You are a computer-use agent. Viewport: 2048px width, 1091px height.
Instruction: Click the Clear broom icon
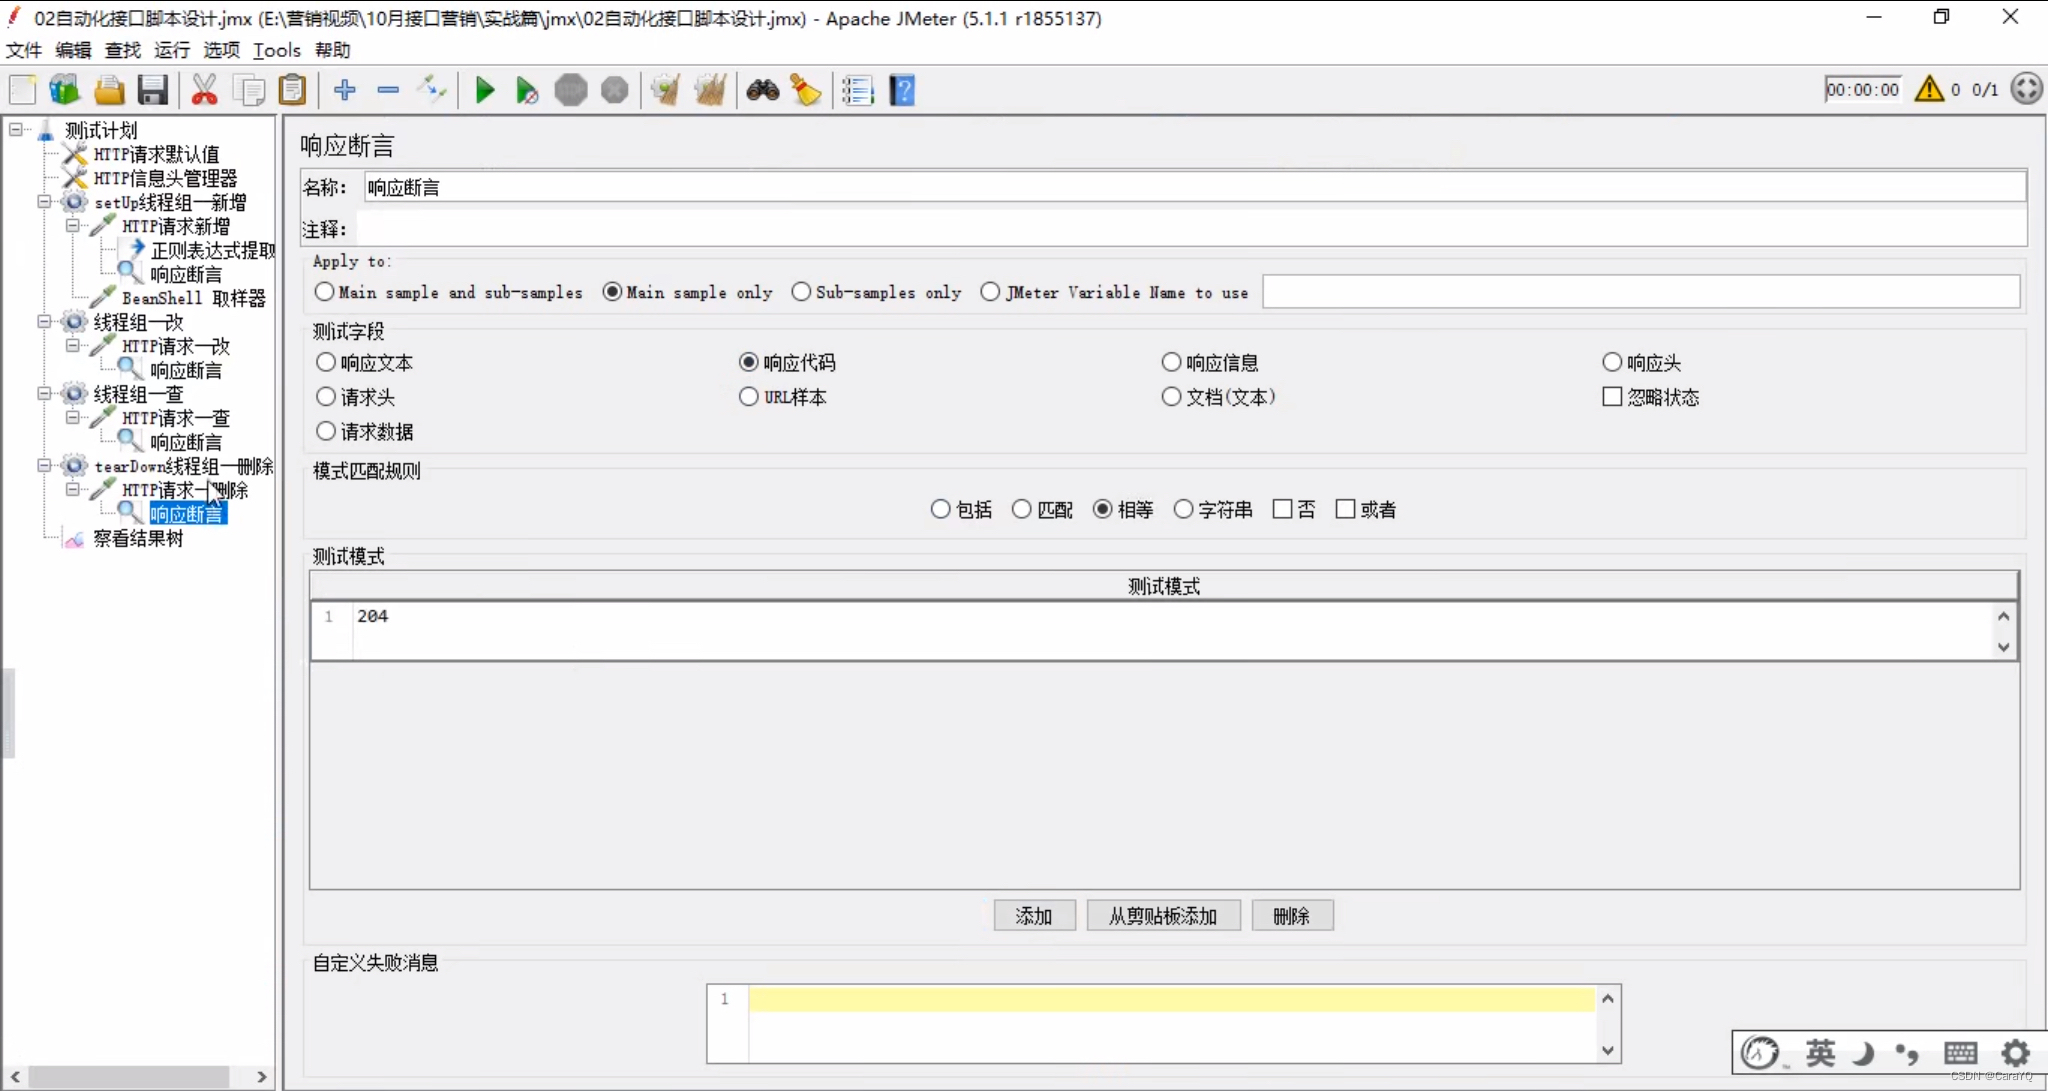[x=666, y=90]
